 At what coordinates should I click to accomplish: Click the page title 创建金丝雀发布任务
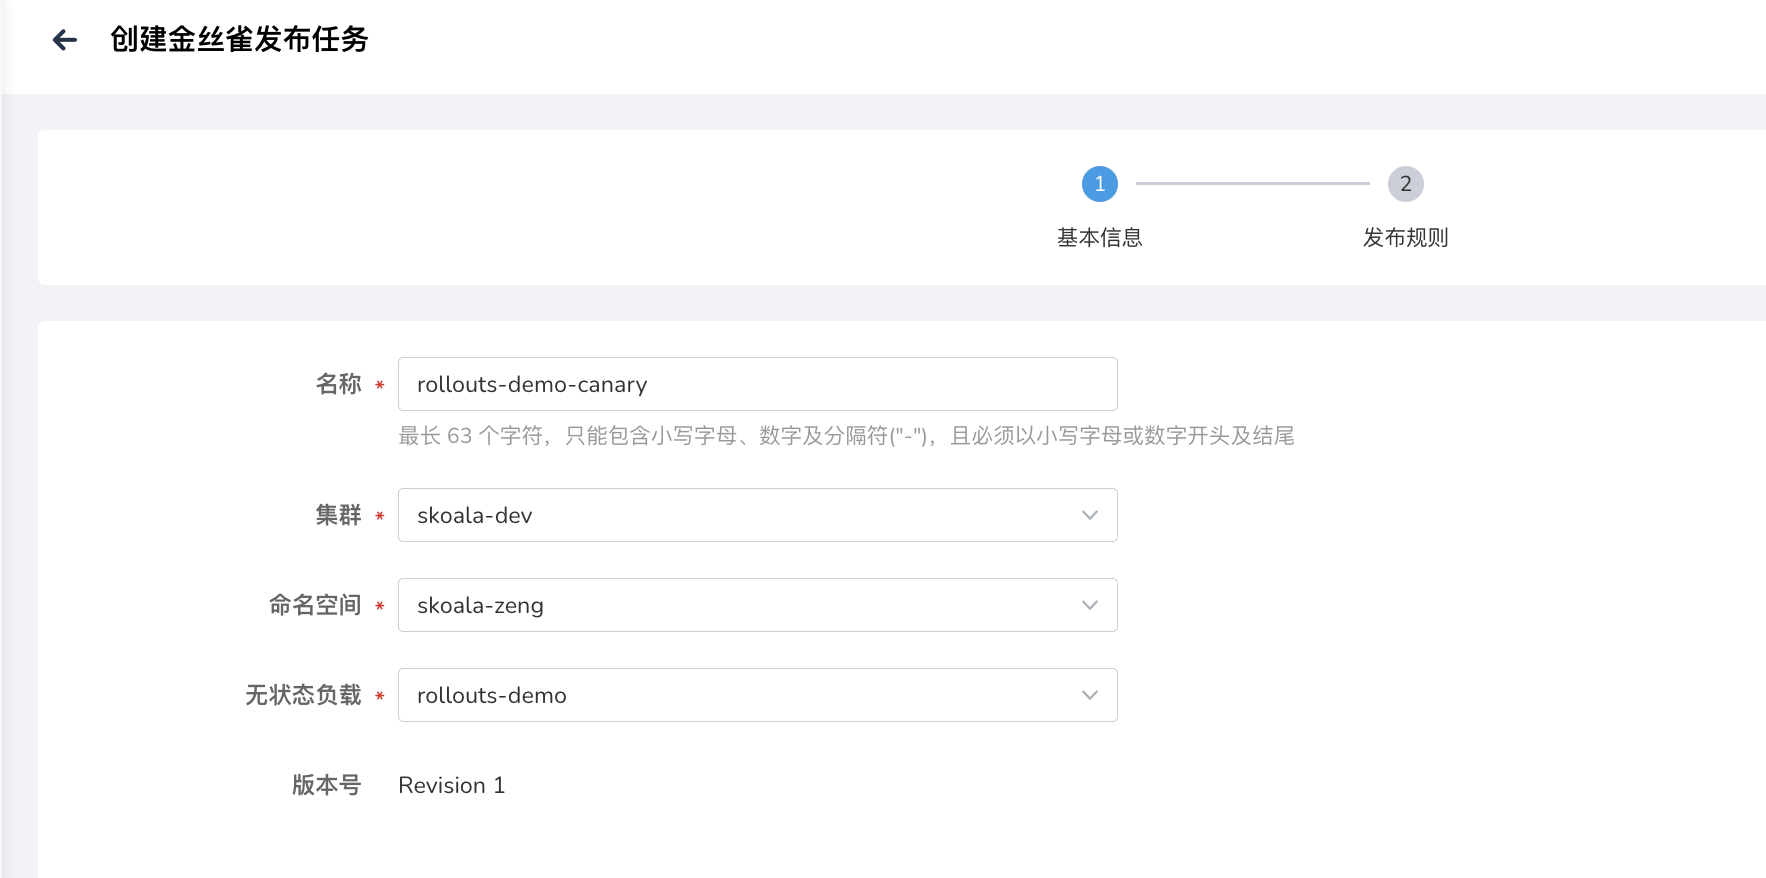239,39
